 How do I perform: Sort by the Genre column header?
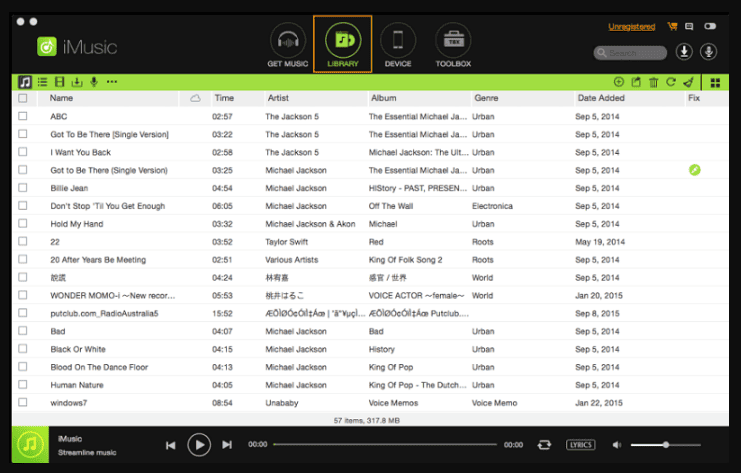486,98
